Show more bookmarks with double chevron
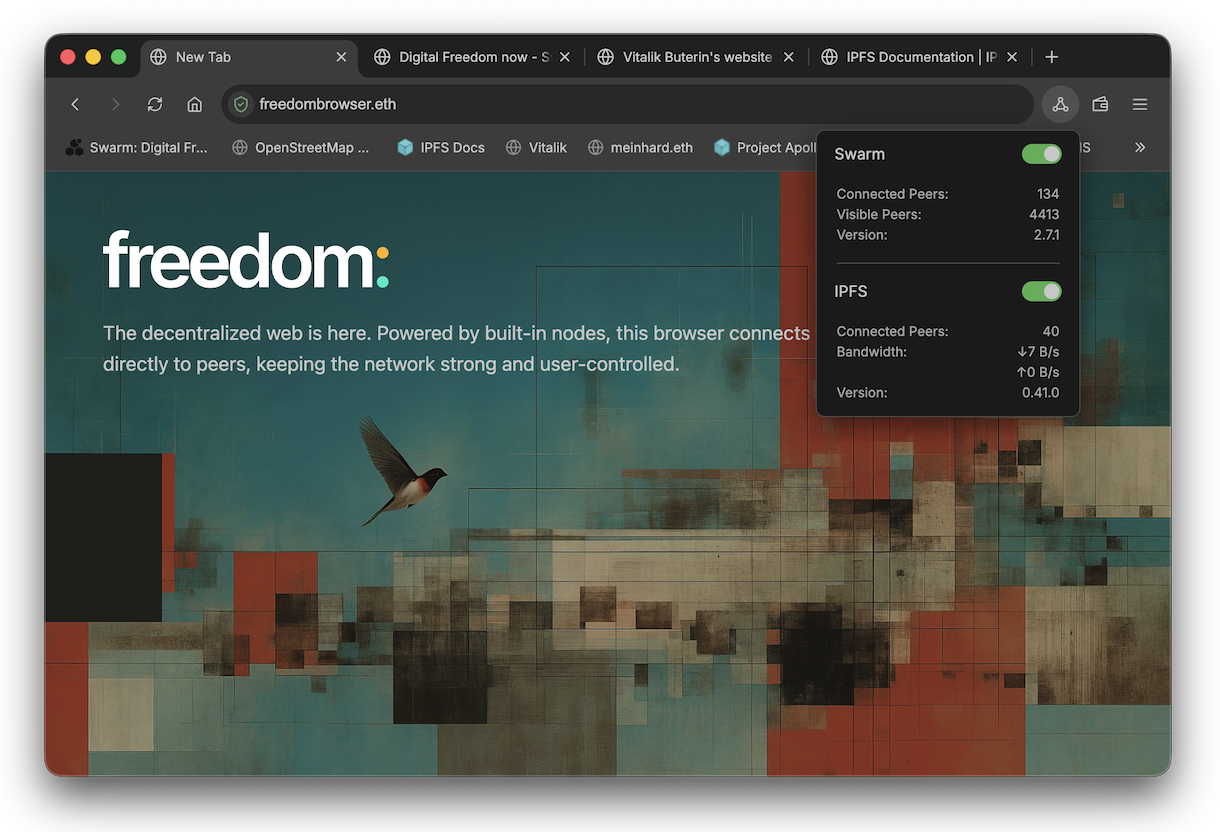This screenshot has height=832, width=1220. (x=1140, y=147)
